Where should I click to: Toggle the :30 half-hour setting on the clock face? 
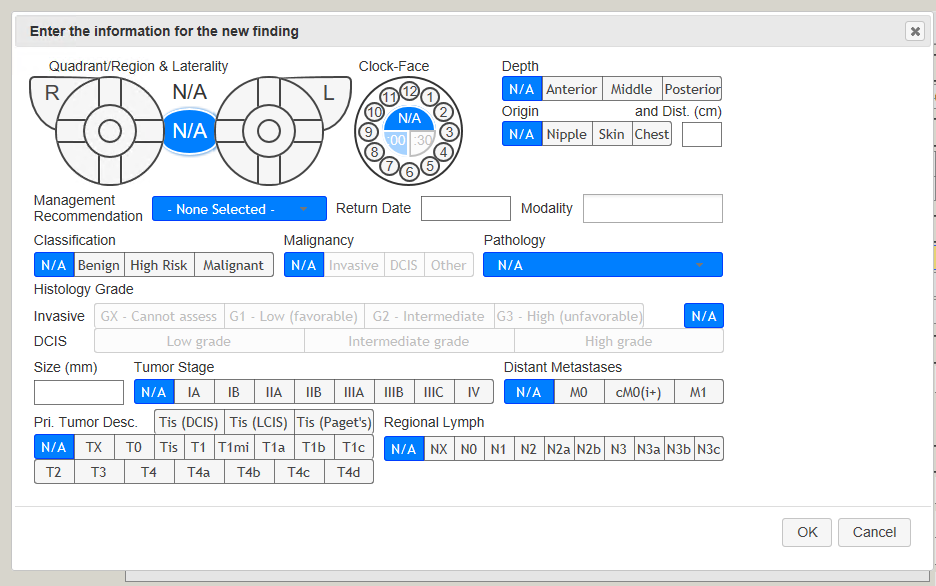point(422,141)
